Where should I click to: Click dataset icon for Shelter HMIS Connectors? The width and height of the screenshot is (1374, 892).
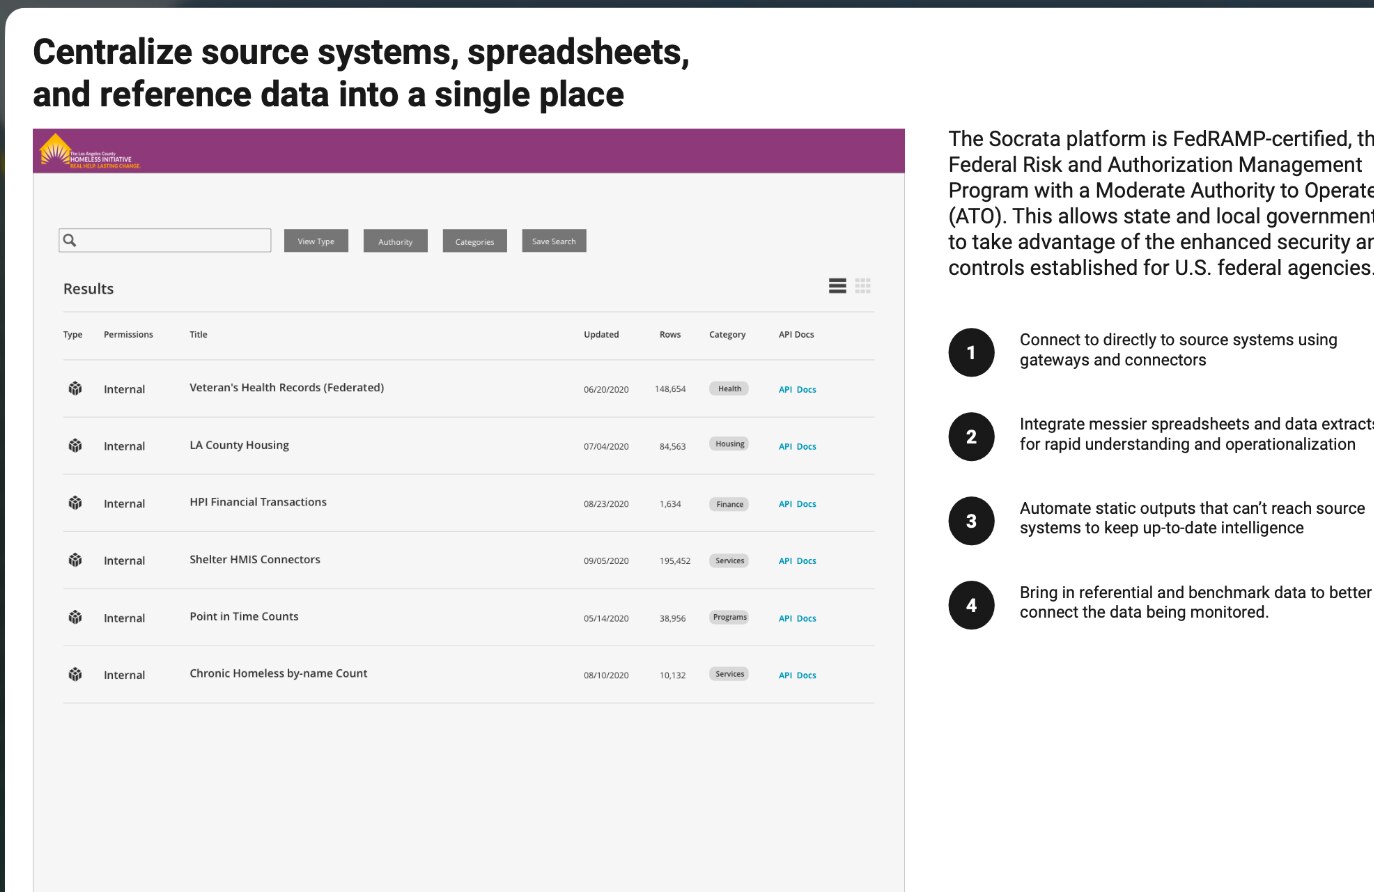pos(75,560)
